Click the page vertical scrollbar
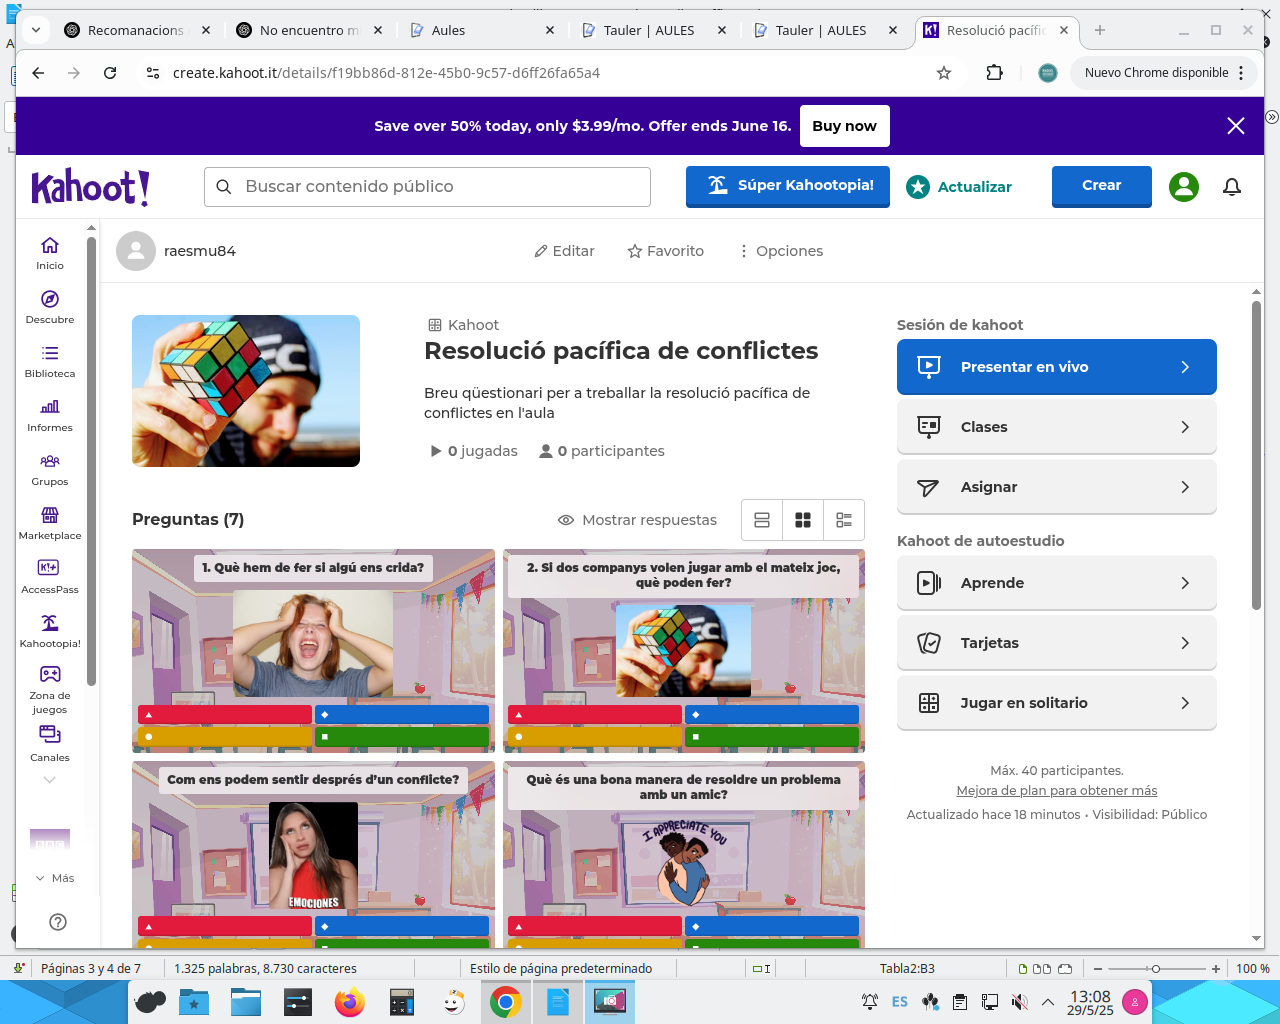Screen dimensions: 1280x1024 pos(1257,455)
